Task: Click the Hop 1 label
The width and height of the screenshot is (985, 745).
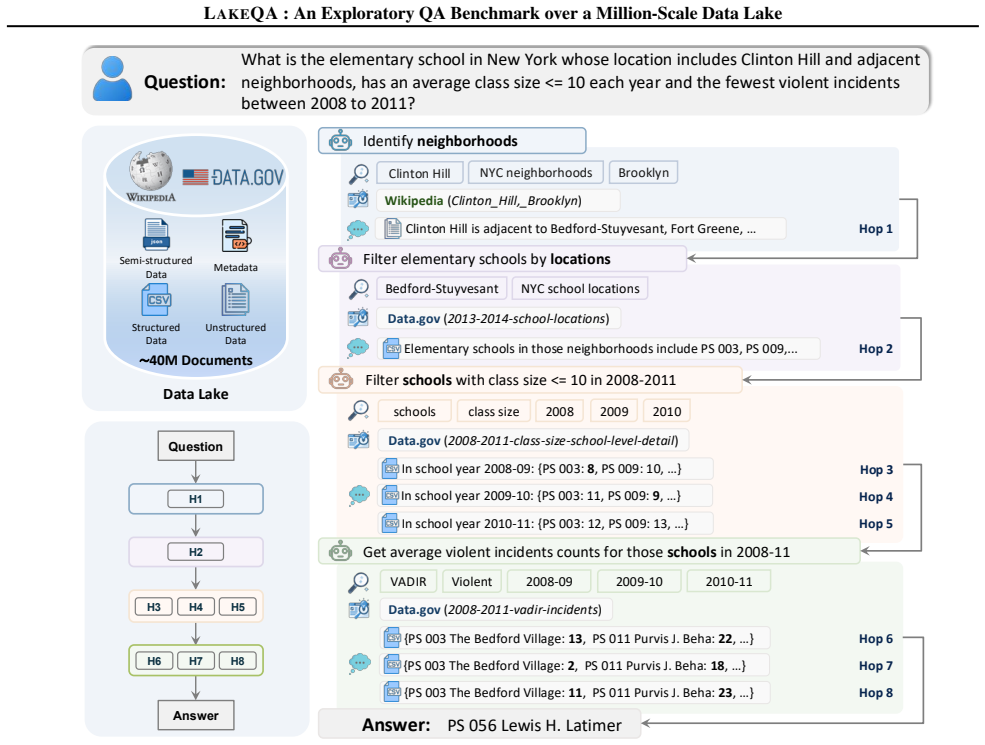Action: point(875,229)
